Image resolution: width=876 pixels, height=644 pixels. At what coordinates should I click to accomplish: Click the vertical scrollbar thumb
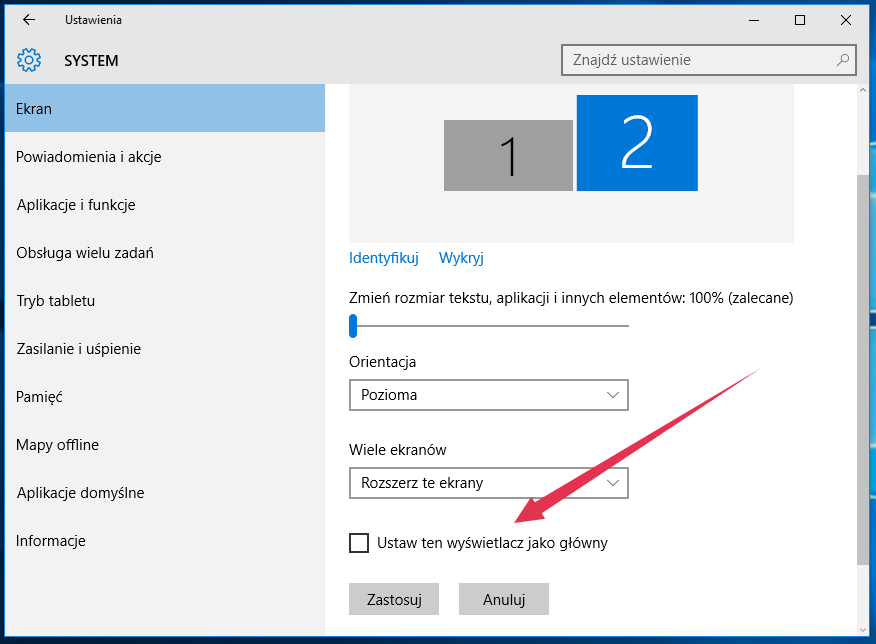[863, 370]
